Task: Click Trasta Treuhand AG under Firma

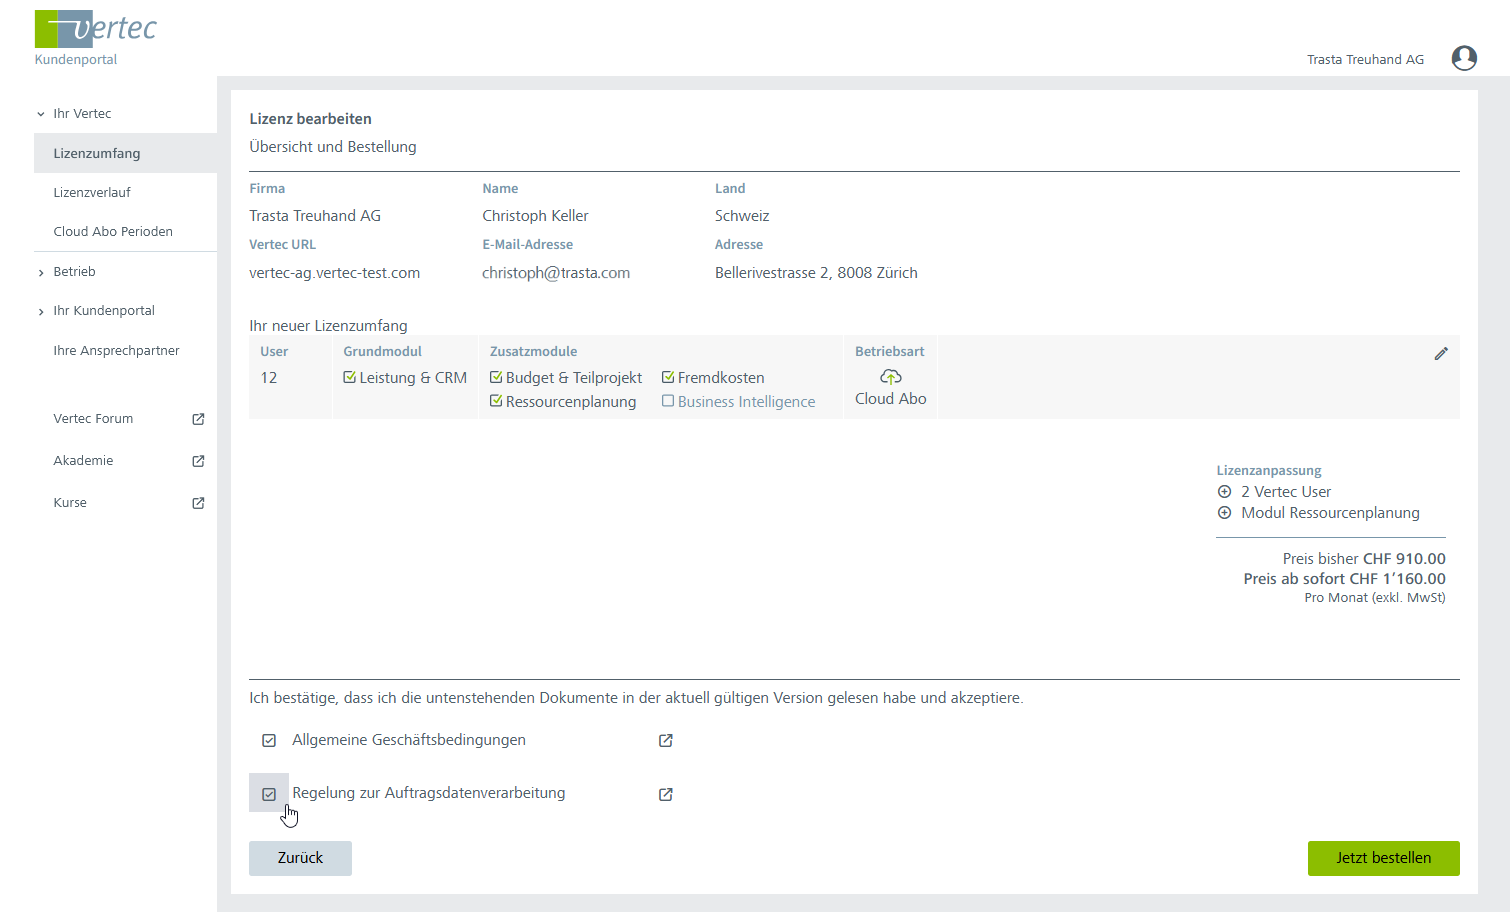Action: coord(315,215)
